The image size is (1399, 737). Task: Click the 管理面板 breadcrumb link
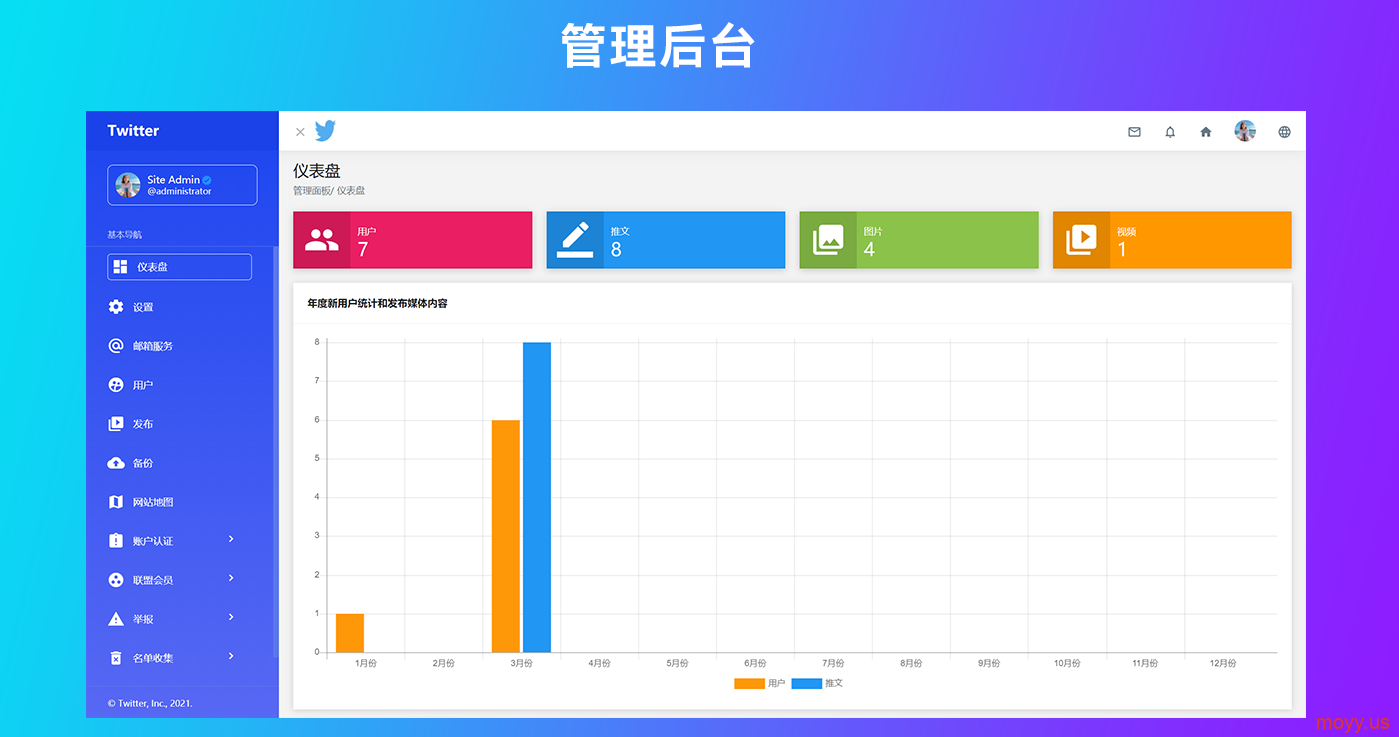coord(311,190)
